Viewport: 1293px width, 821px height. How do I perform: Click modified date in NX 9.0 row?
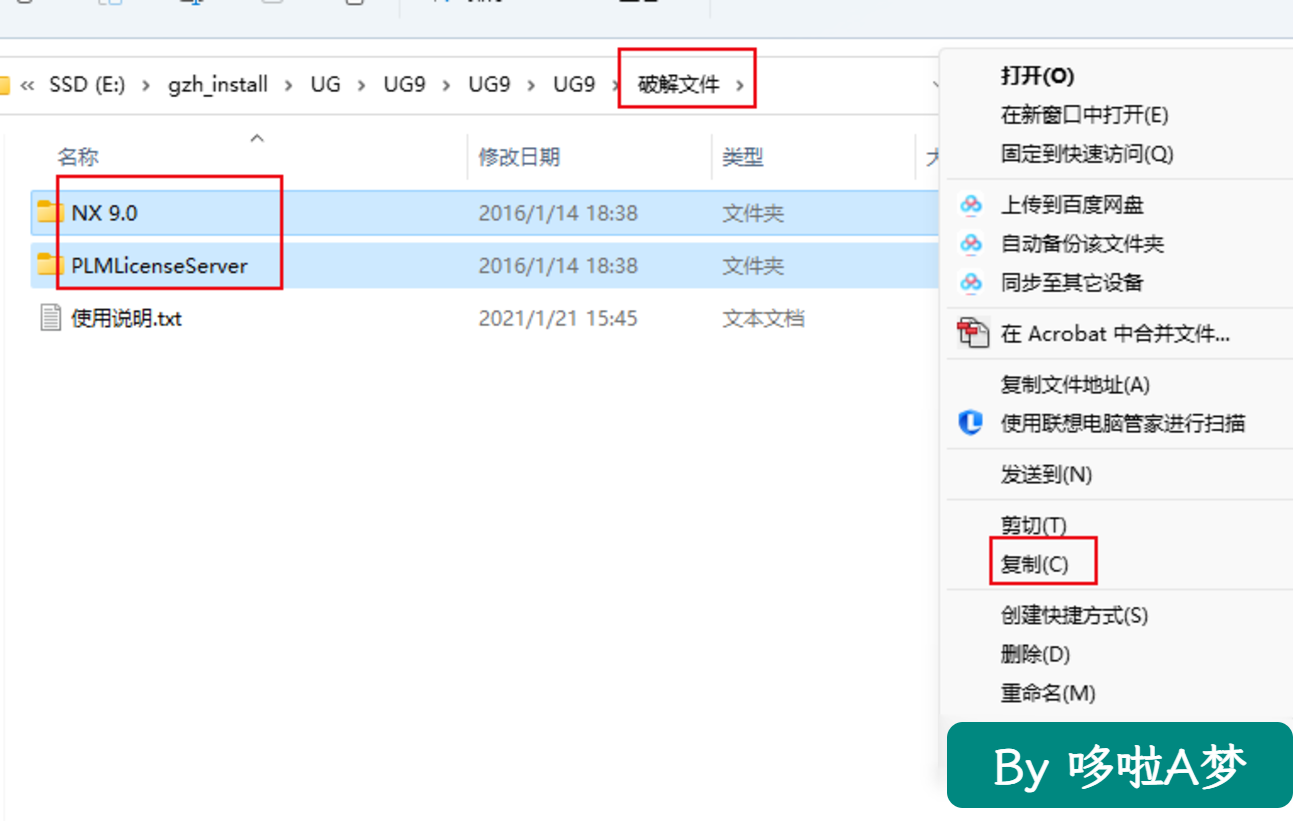click(558, 213)
